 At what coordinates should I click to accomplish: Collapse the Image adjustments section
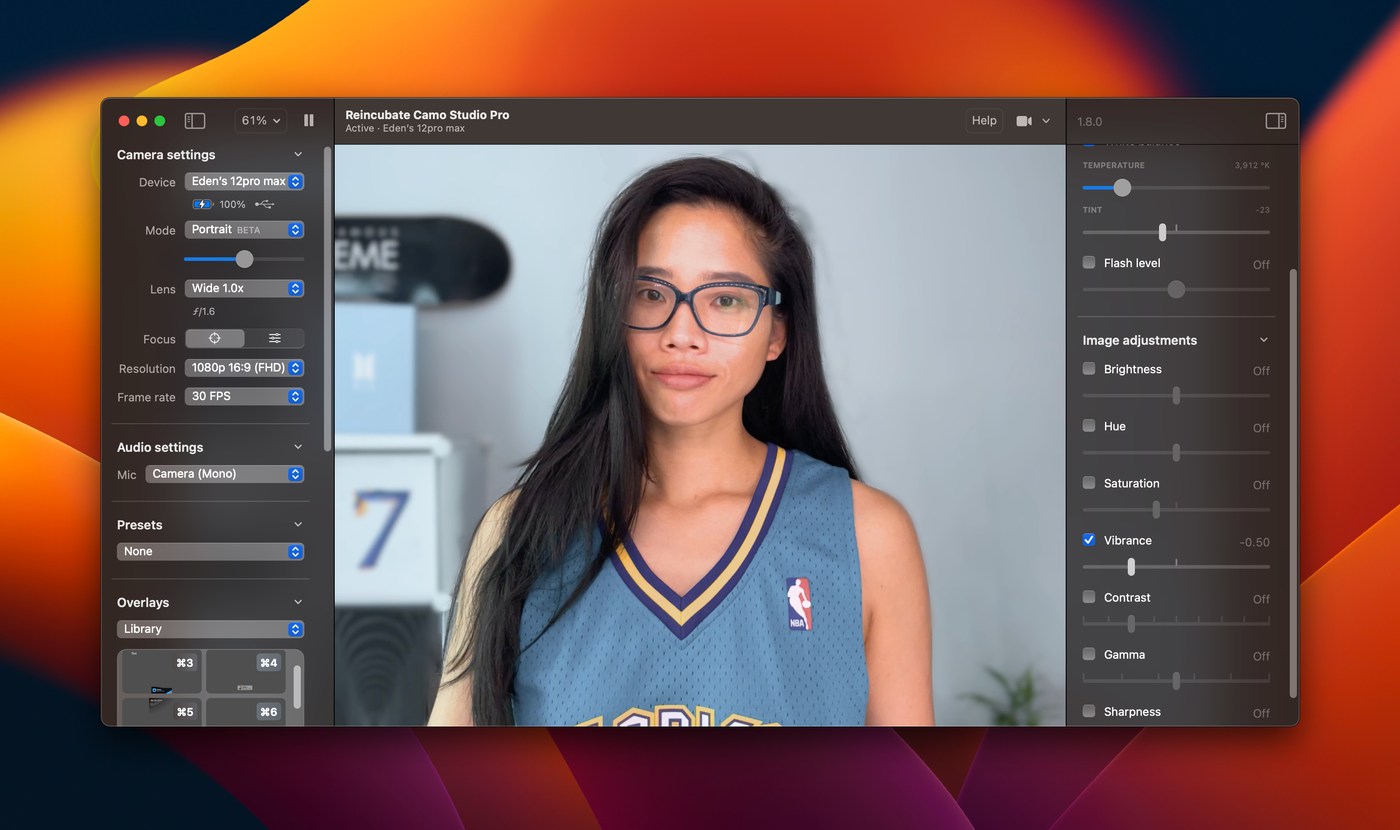coord(1263,340)
